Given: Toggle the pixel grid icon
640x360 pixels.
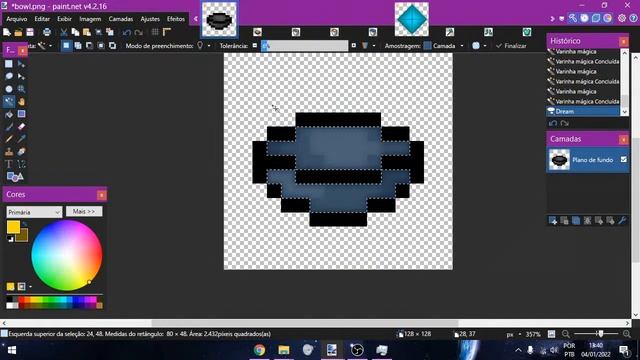Looking at the screenshot, I should tap(155, 32).
